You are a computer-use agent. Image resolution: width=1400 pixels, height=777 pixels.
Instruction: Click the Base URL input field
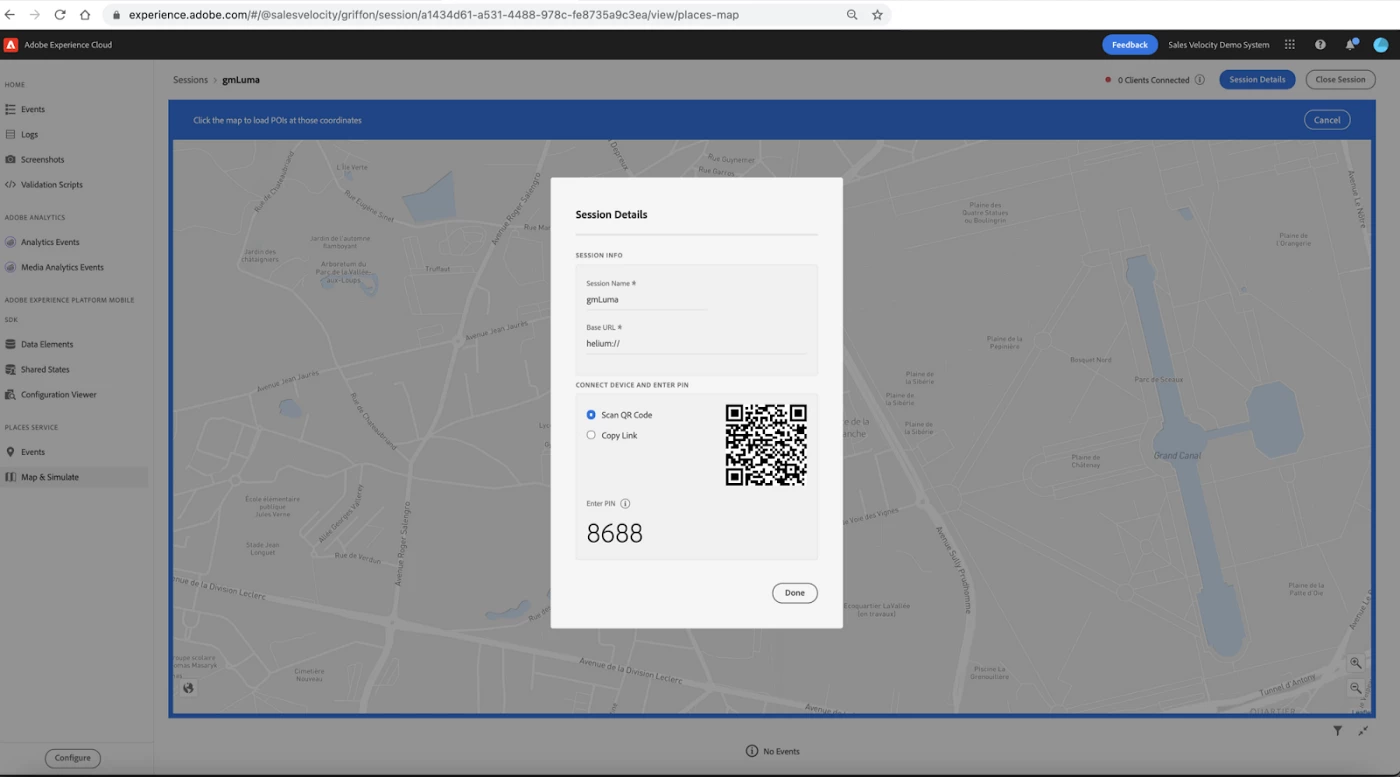[x=696, y=344]
